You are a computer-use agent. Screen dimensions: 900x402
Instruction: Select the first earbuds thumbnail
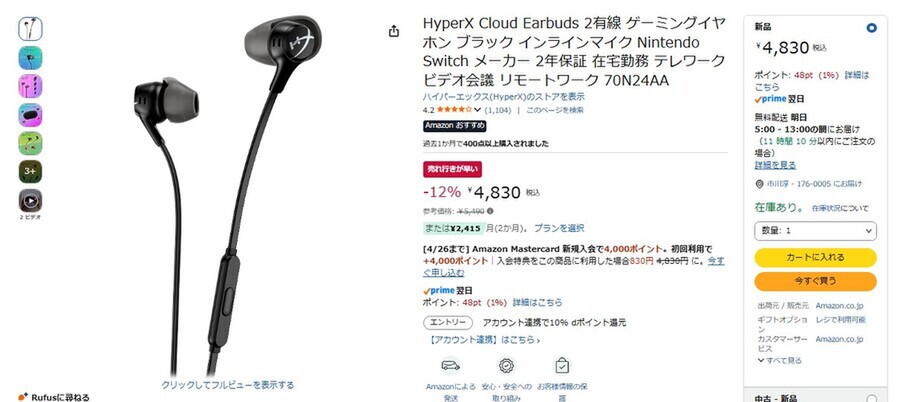[x=30, y=29]
